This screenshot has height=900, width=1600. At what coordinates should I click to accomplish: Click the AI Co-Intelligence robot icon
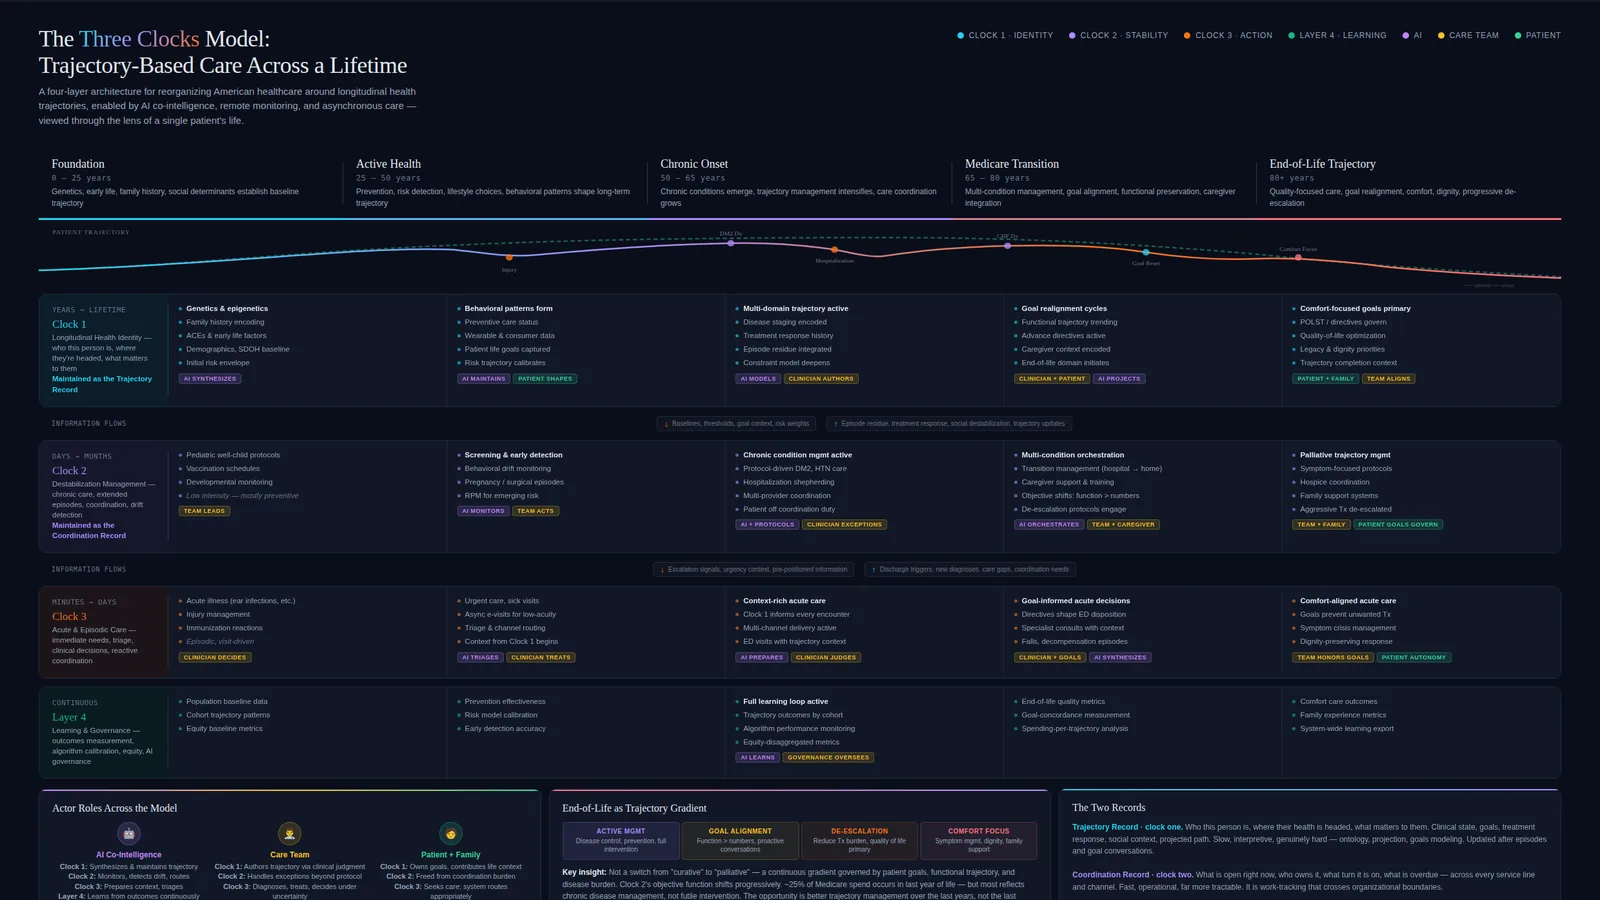(x=129, y=833)
